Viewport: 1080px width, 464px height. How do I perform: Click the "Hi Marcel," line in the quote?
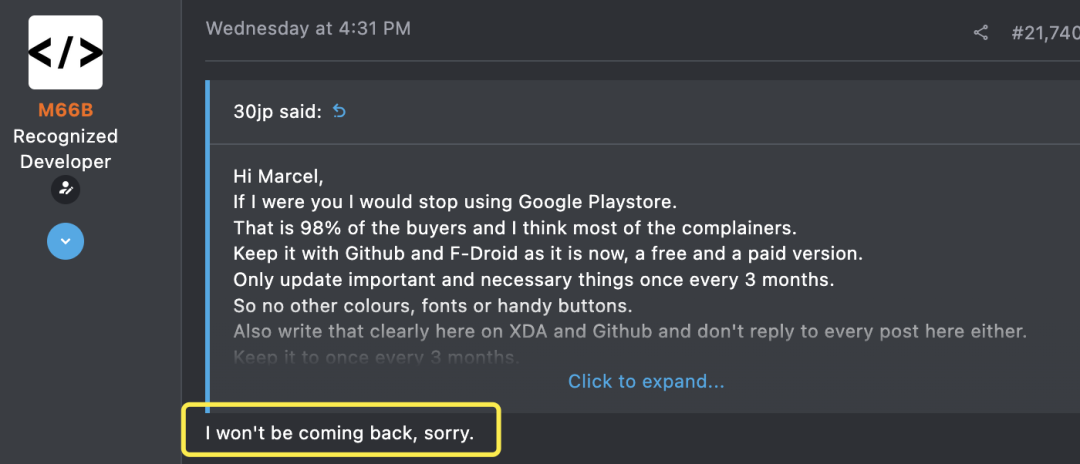tap(278, 175)
